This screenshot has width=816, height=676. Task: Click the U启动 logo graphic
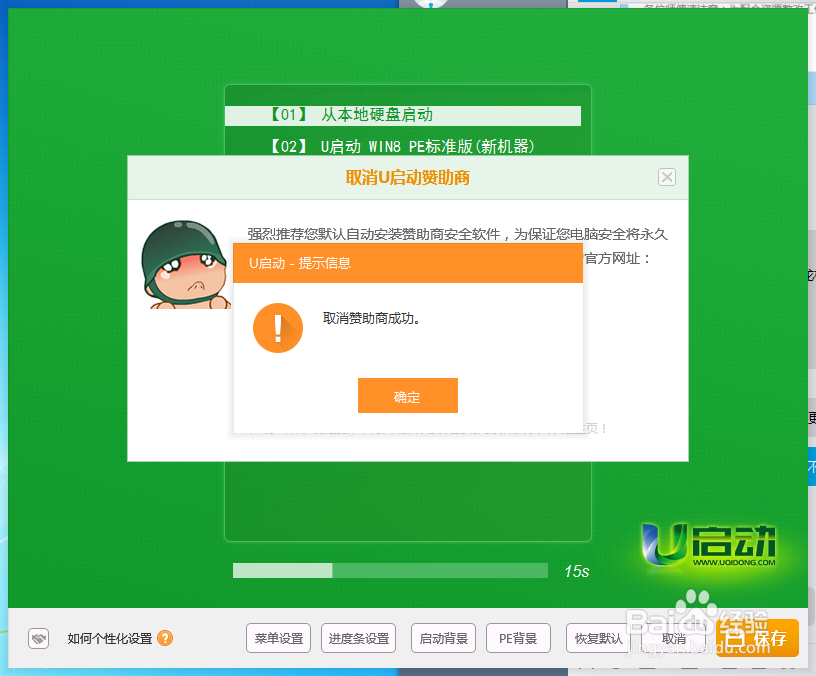pos(709,545)
